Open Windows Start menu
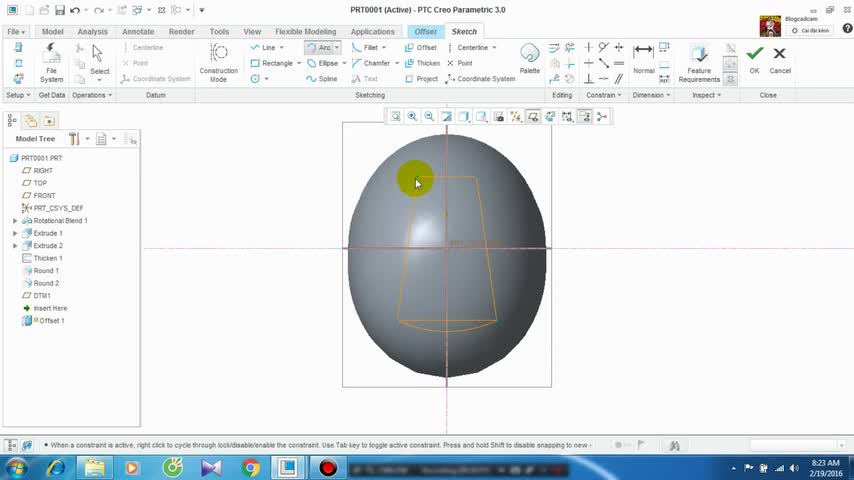Viewport: 854px width, 480px height. click(16, 467)
